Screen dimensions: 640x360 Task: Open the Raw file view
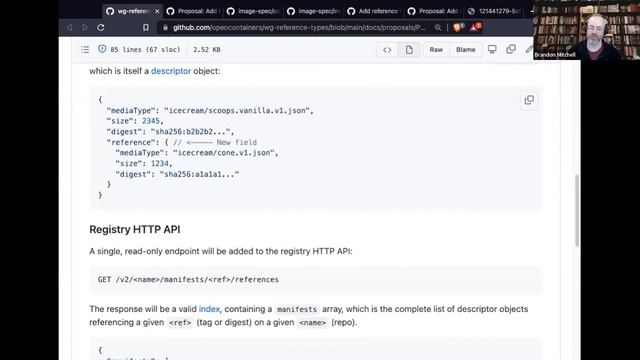coord(436,50)
